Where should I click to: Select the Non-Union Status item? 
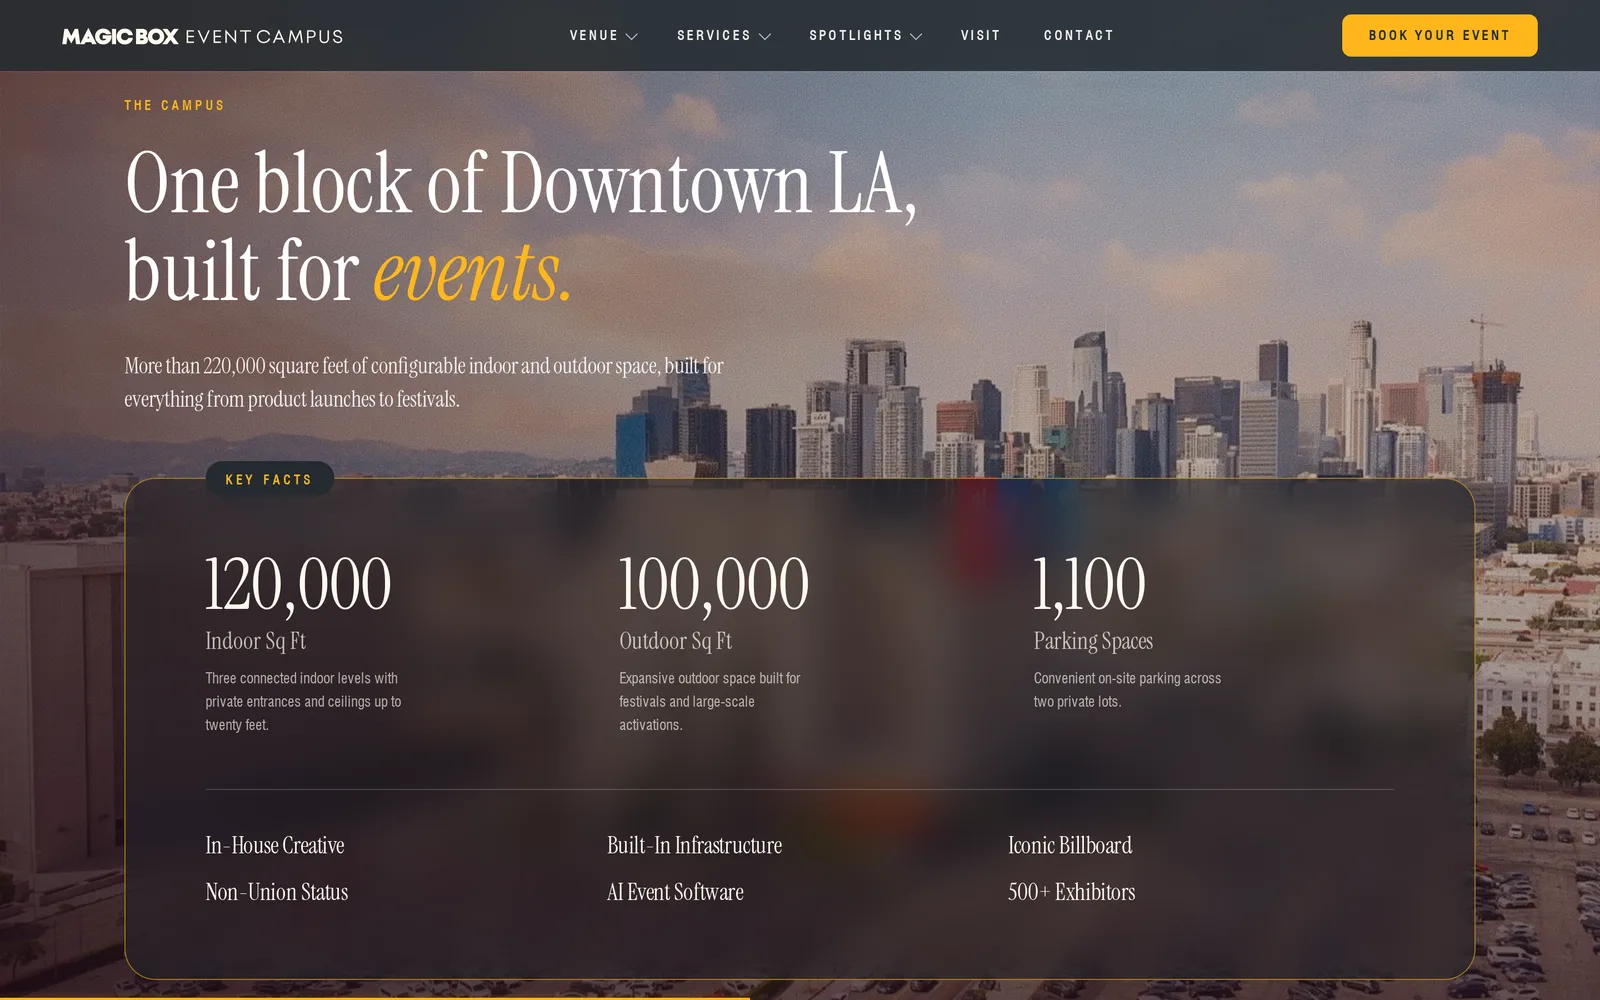(x=277, y=892)
